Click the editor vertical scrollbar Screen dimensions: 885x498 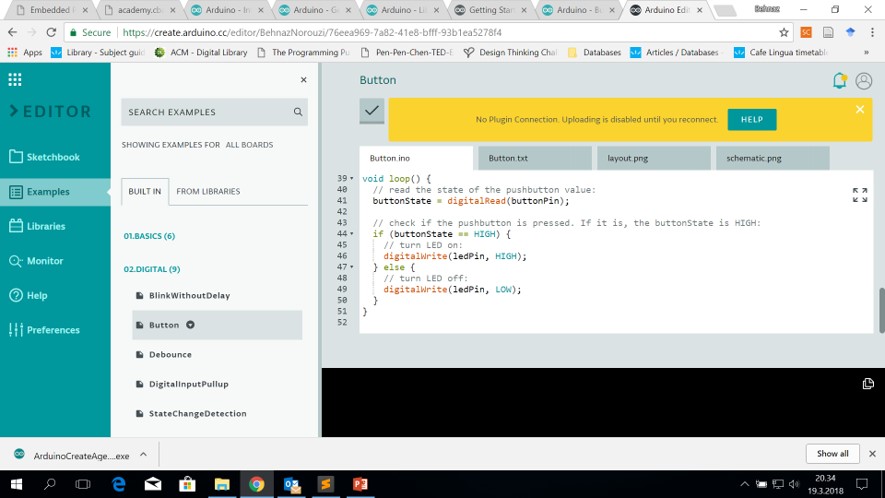tap(881, 311)
